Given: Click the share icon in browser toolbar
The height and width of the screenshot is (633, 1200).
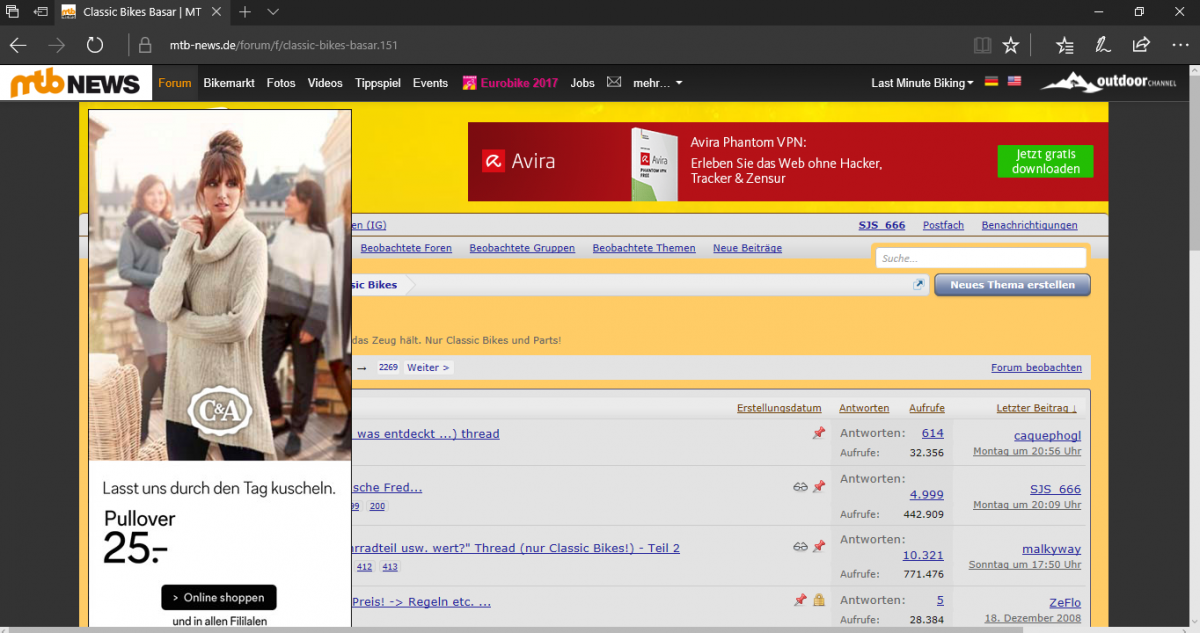Looking at the screenshot, I should click(x=1140, y=45).
